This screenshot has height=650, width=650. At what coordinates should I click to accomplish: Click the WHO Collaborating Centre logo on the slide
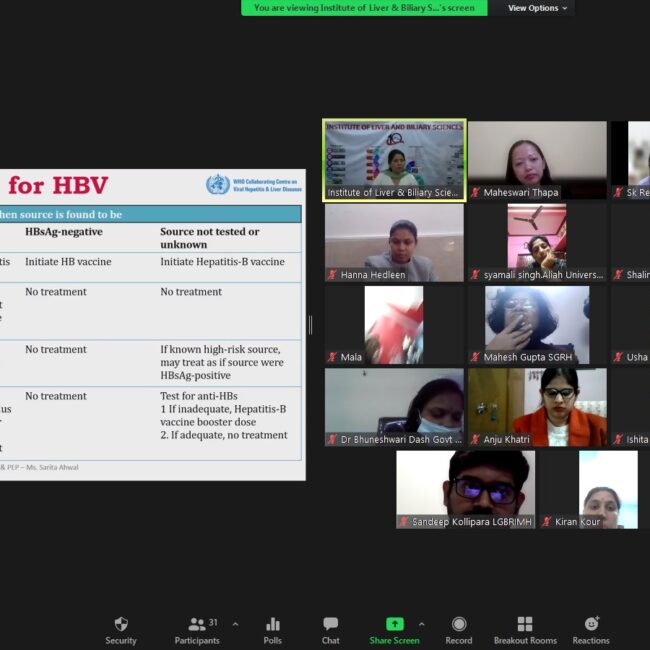pos(217,184)
